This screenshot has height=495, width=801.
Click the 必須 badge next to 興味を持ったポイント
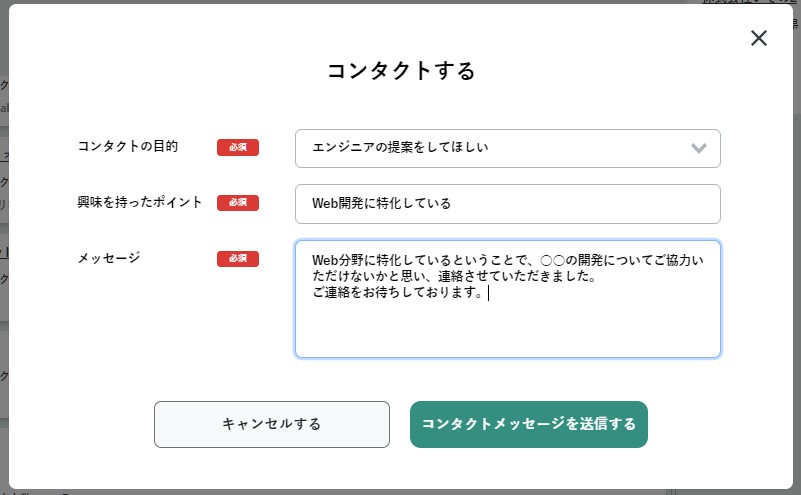click(238, 203)
